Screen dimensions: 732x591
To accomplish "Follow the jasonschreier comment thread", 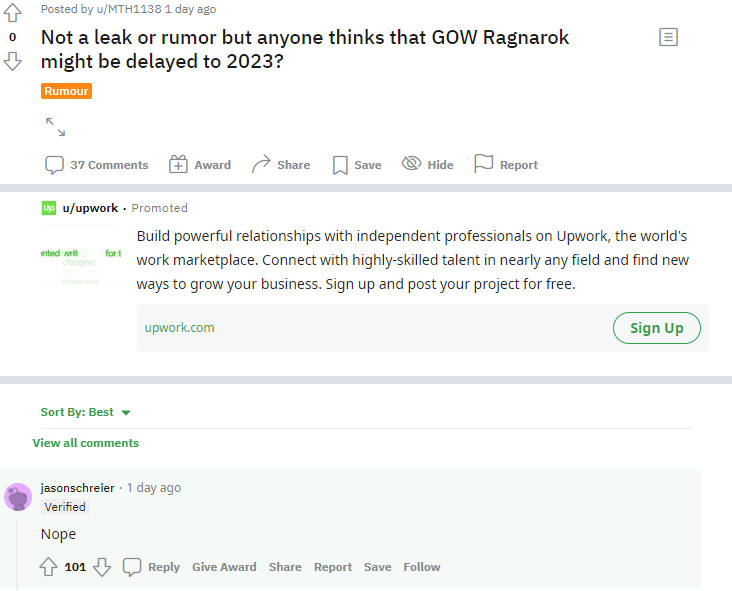I will click(x=422, y=567).
